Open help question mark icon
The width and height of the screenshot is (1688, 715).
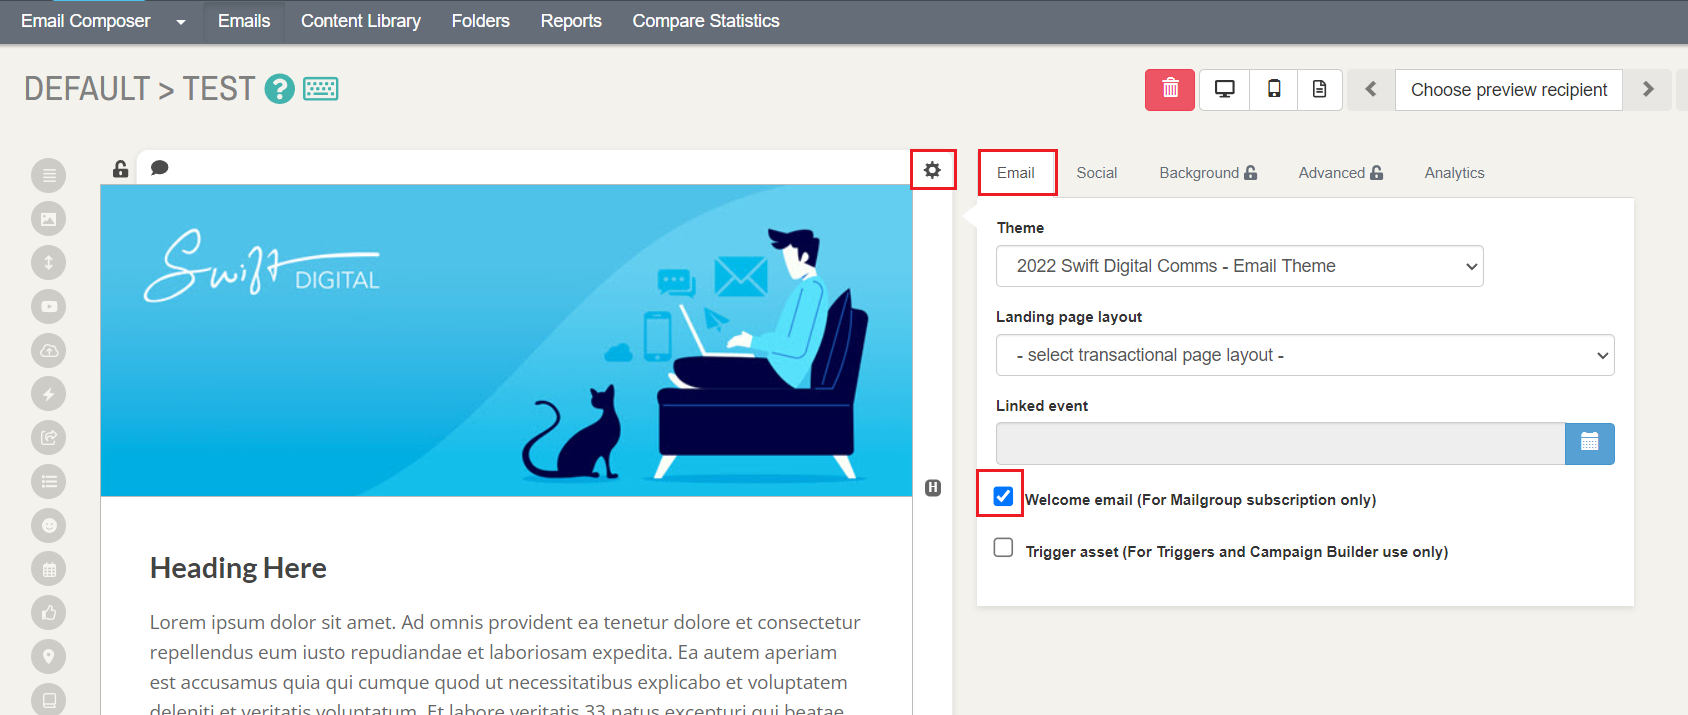coord(279,89)
